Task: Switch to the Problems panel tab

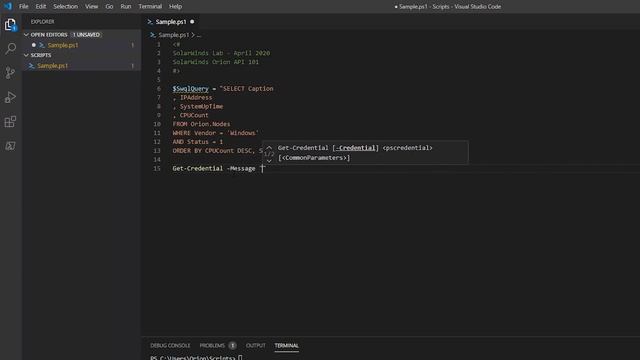Action: coord(212,346)
